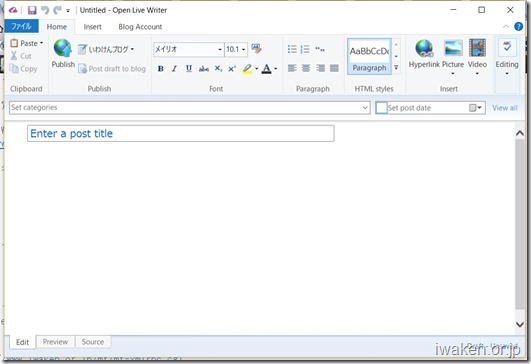The image size is (531, 364).
Task: Enable the Set post date checkbox
Action: click(382, 108)
